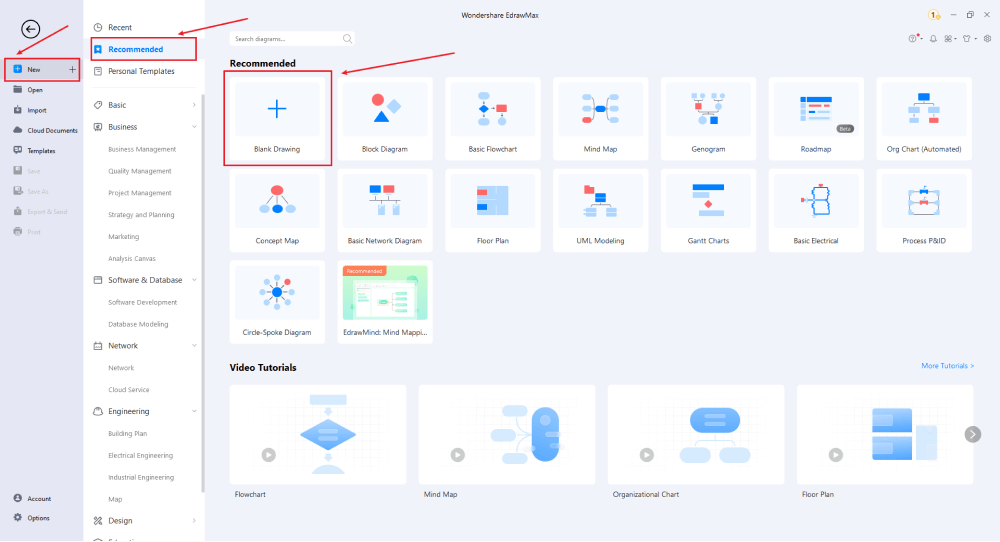The height and width of the screenshot is (542, 1000).
Task: Select Electrical Engineering subcategory
Action: pyautogui.click(x=140, y=455)
